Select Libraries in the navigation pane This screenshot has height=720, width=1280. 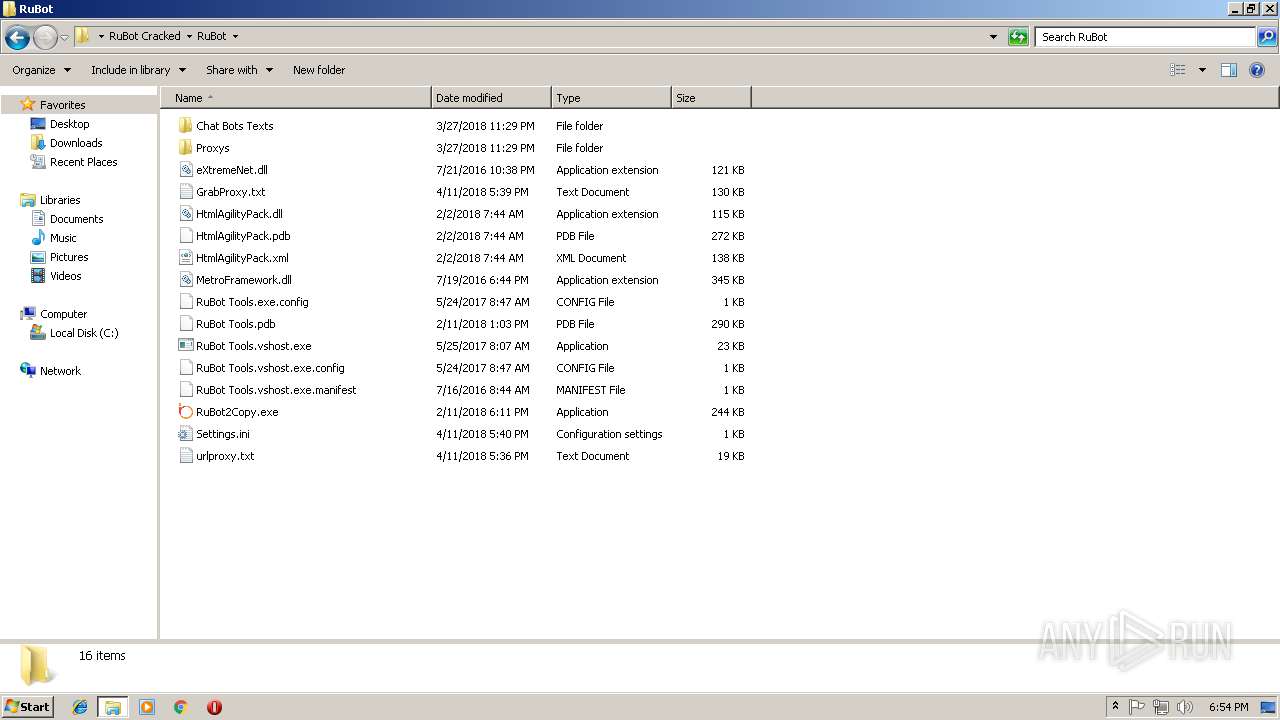pos(60,200)
